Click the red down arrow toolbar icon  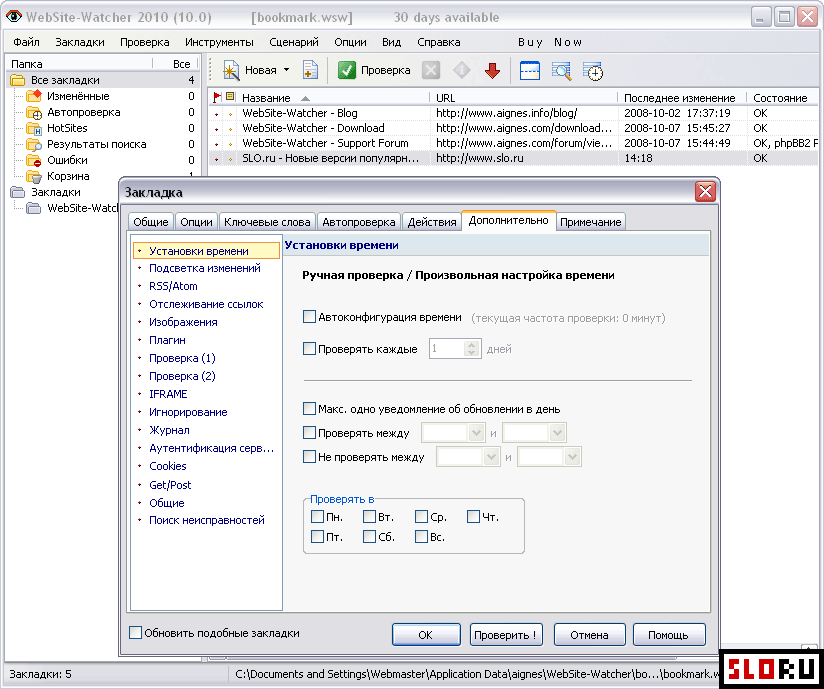[492, 71]
